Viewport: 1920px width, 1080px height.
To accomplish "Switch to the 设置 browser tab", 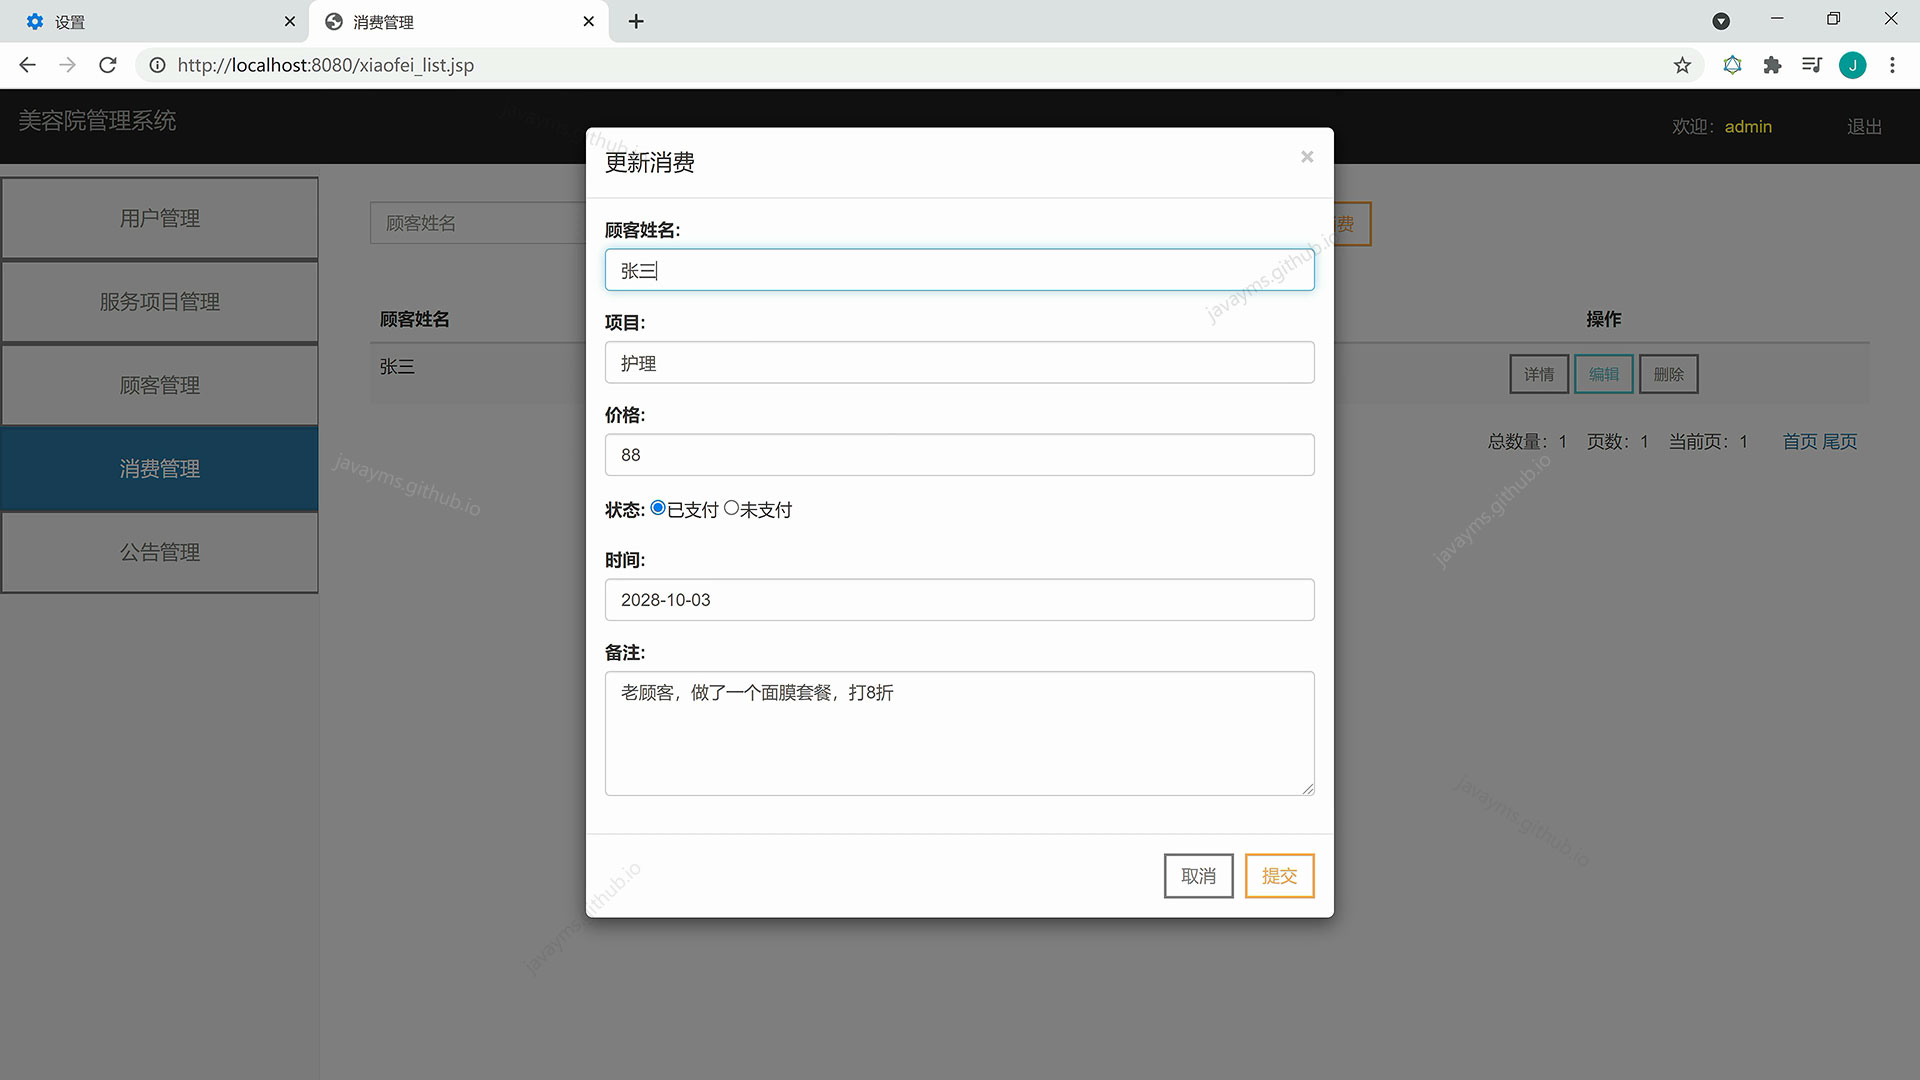I will click(x=150, y=21).
